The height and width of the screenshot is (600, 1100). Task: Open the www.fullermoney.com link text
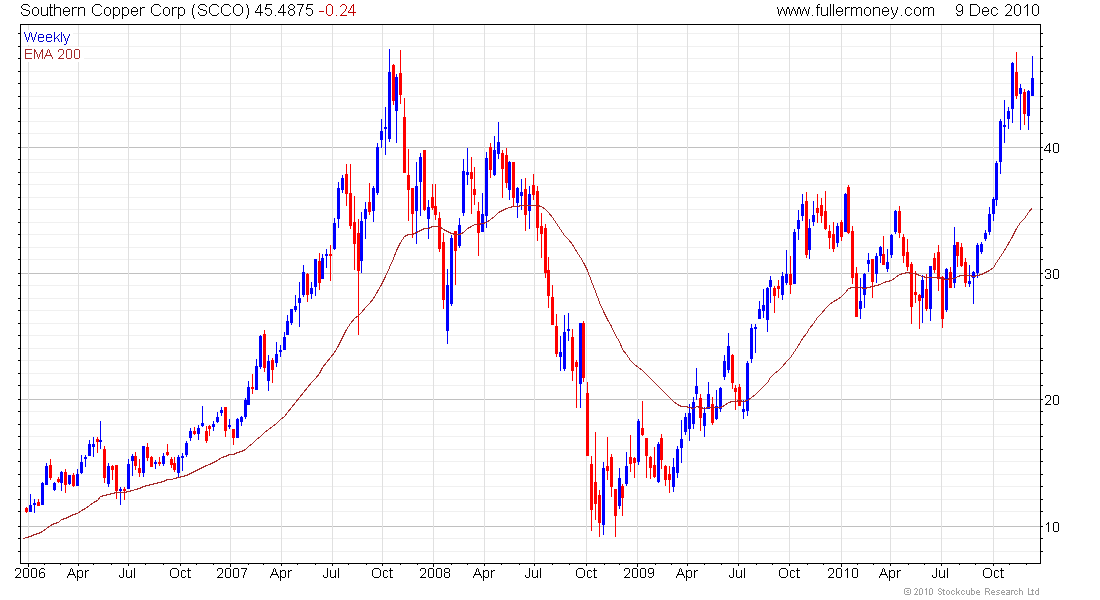[855, 11]
